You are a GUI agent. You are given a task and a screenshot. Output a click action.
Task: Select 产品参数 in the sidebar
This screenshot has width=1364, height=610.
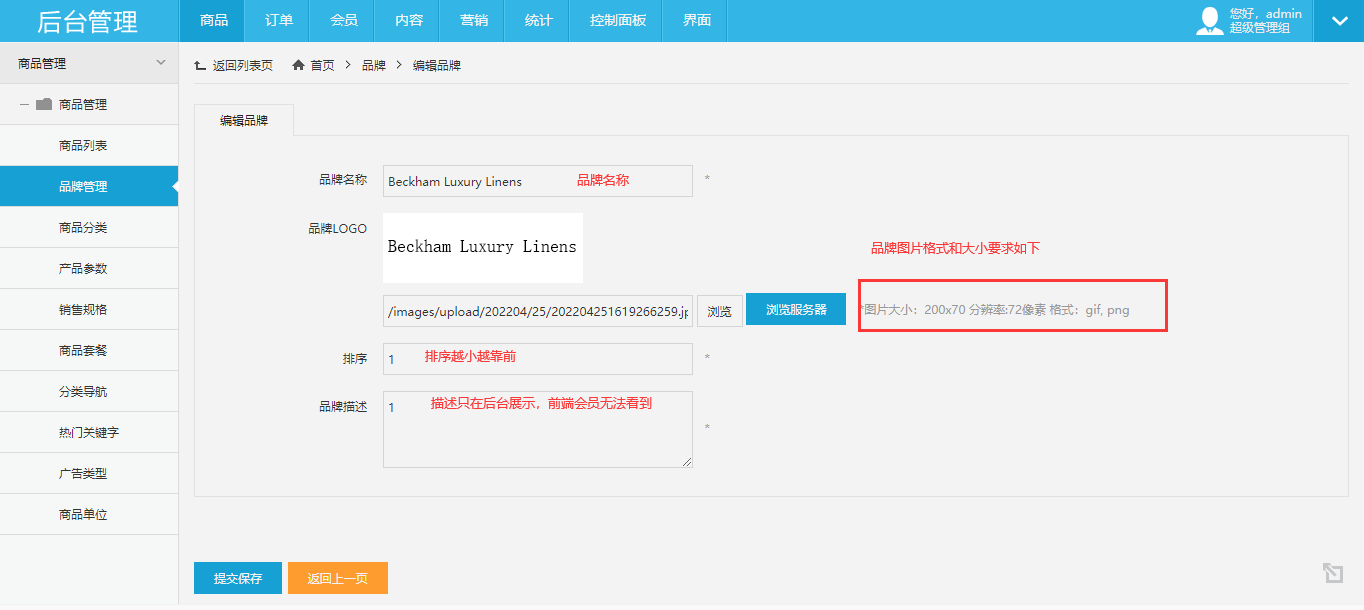(x=89, y=268)
